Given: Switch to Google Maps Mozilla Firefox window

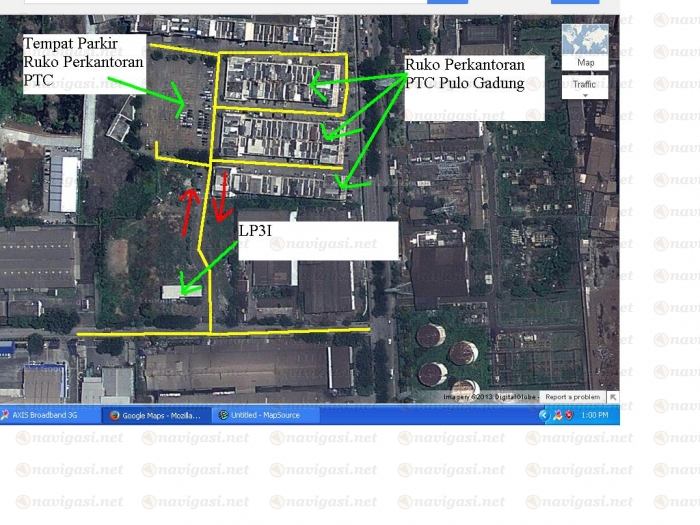Looking at the screenshot, I should click(x=154, y=415).
